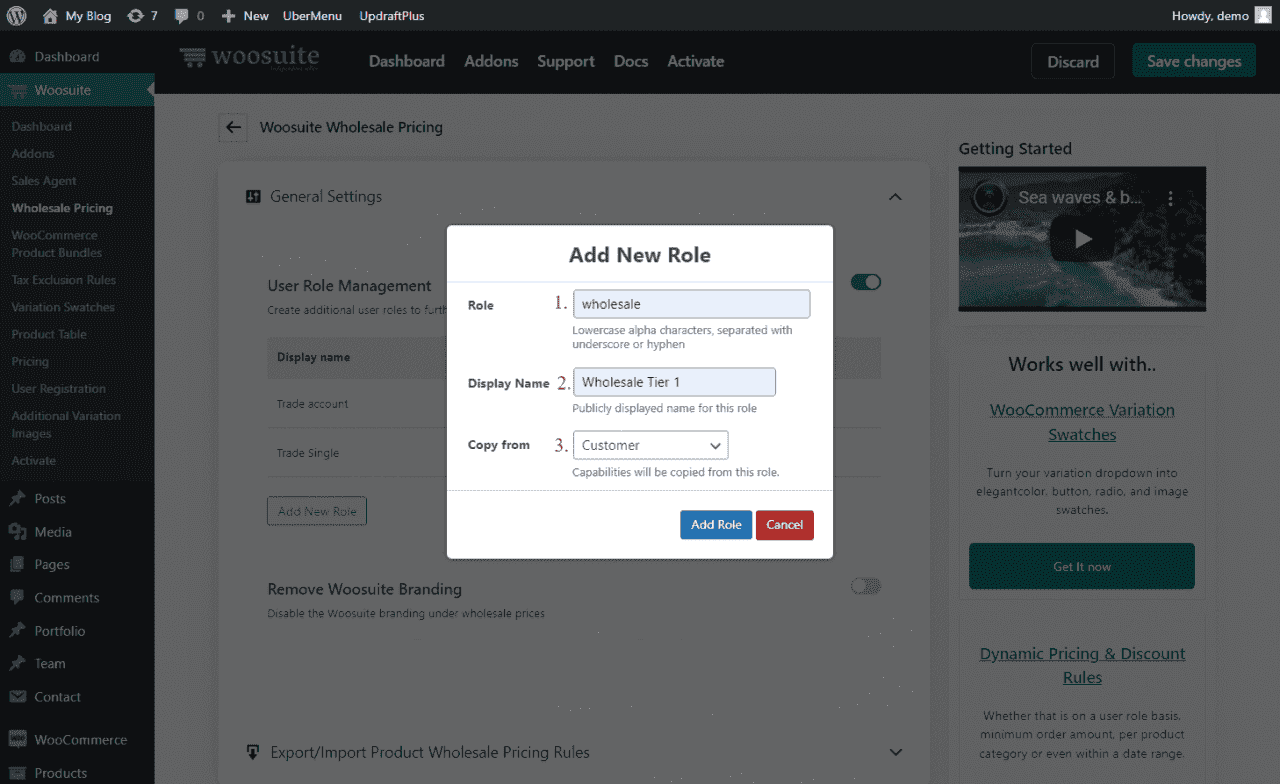The height and width of the screenshot is (784, 1280).
Task: Select Wholesale Pricing in sidebar submenu
Action: tap(62, 208)
